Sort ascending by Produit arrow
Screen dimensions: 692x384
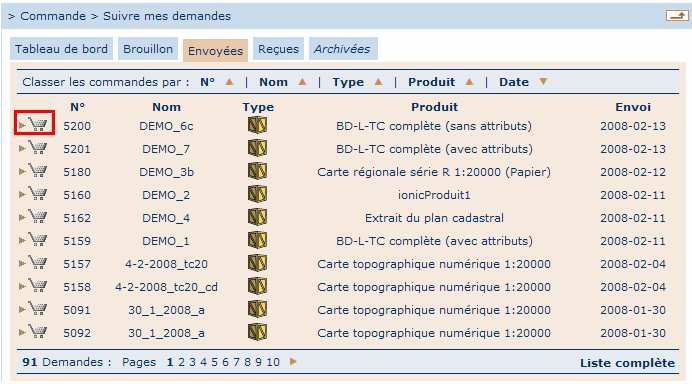[x=469, y=82]
